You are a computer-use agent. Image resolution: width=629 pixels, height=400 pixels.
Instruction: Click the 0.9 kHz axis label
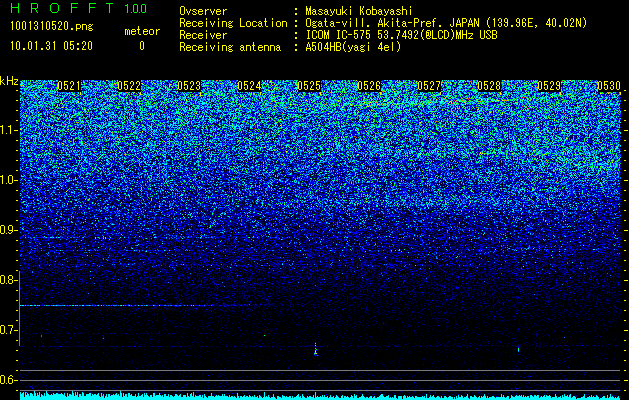(x=8, y=230)
